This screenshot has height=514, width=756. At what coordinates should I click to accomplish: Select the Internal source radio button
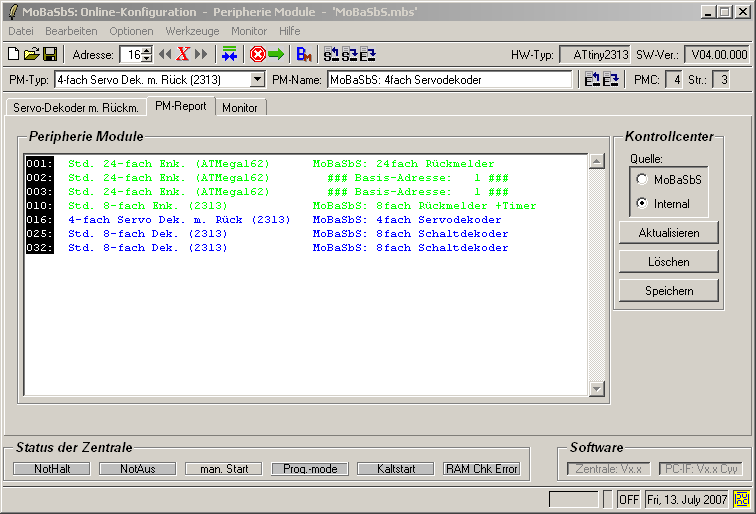coord(642,204)
